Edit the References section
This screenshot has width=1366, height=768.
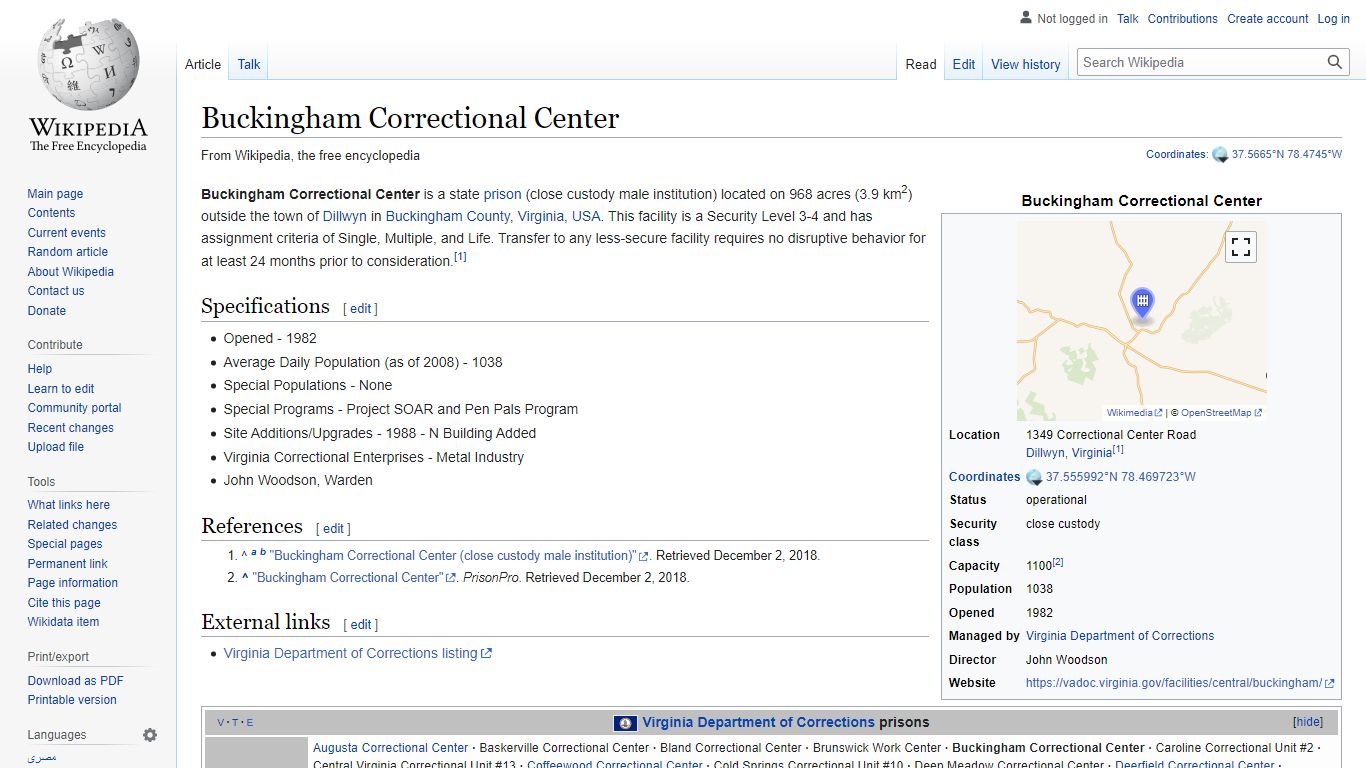[x=334, y=529]
